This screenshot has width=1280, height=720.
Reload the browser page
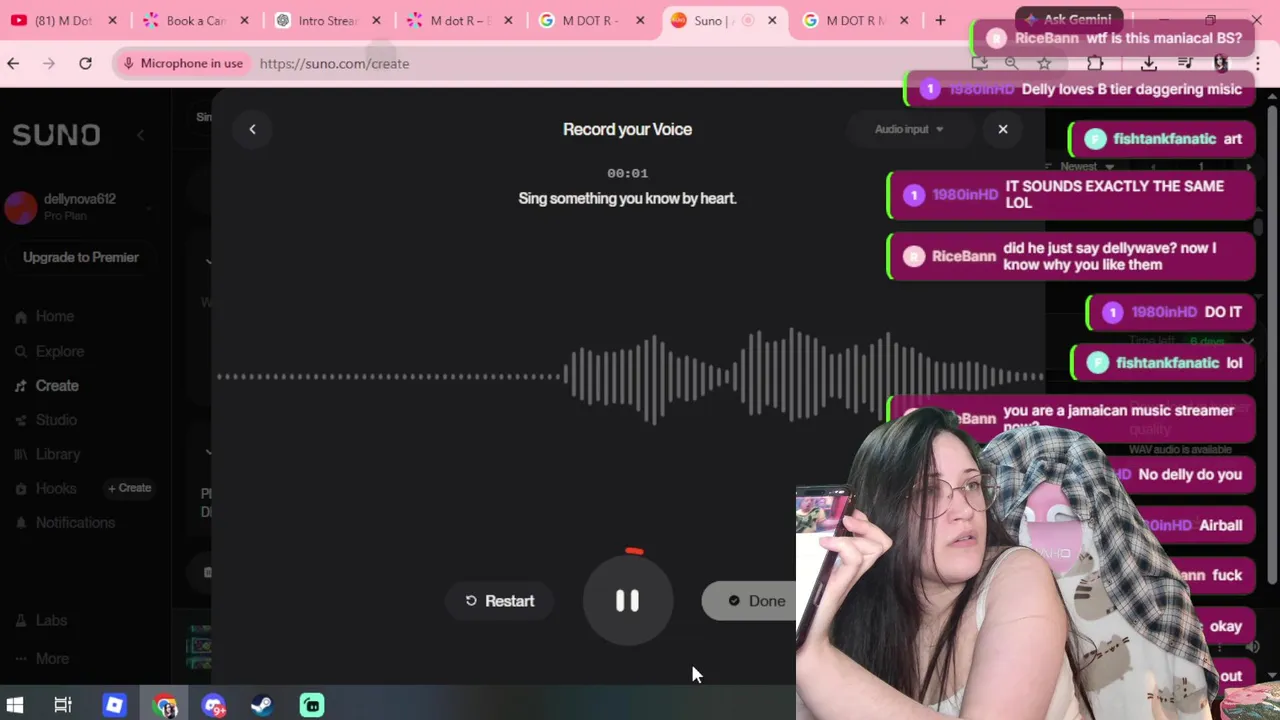point(85,63)
